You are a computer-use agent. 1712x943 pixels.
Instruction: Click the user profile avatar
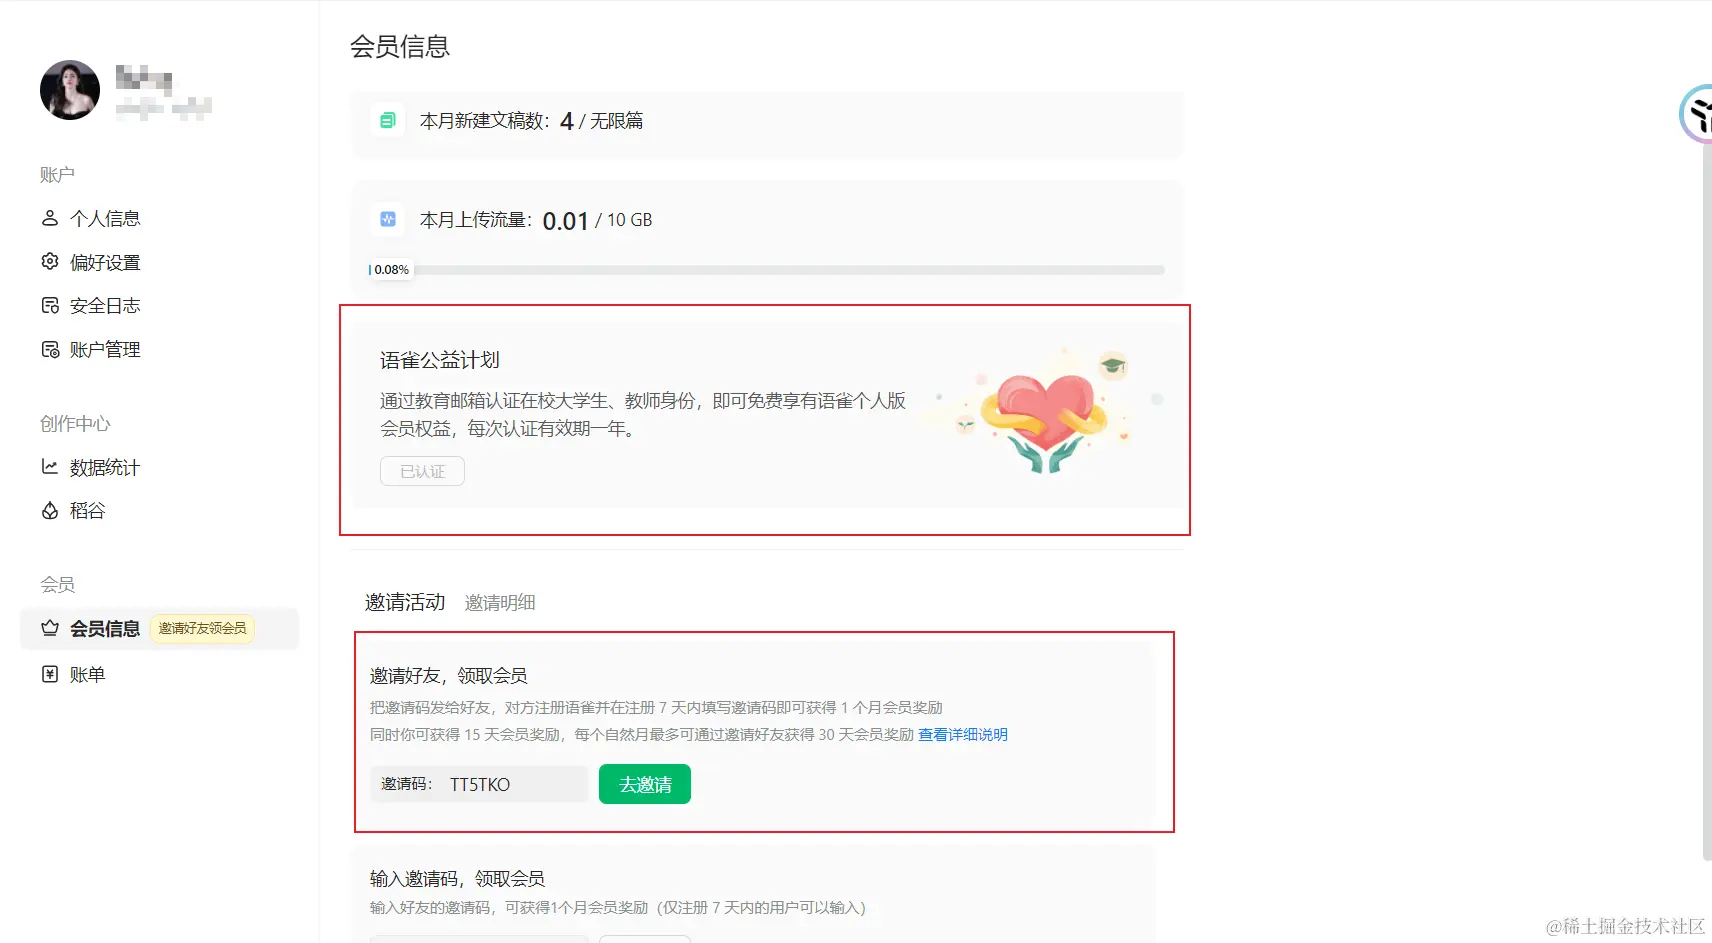click(70, 90)
